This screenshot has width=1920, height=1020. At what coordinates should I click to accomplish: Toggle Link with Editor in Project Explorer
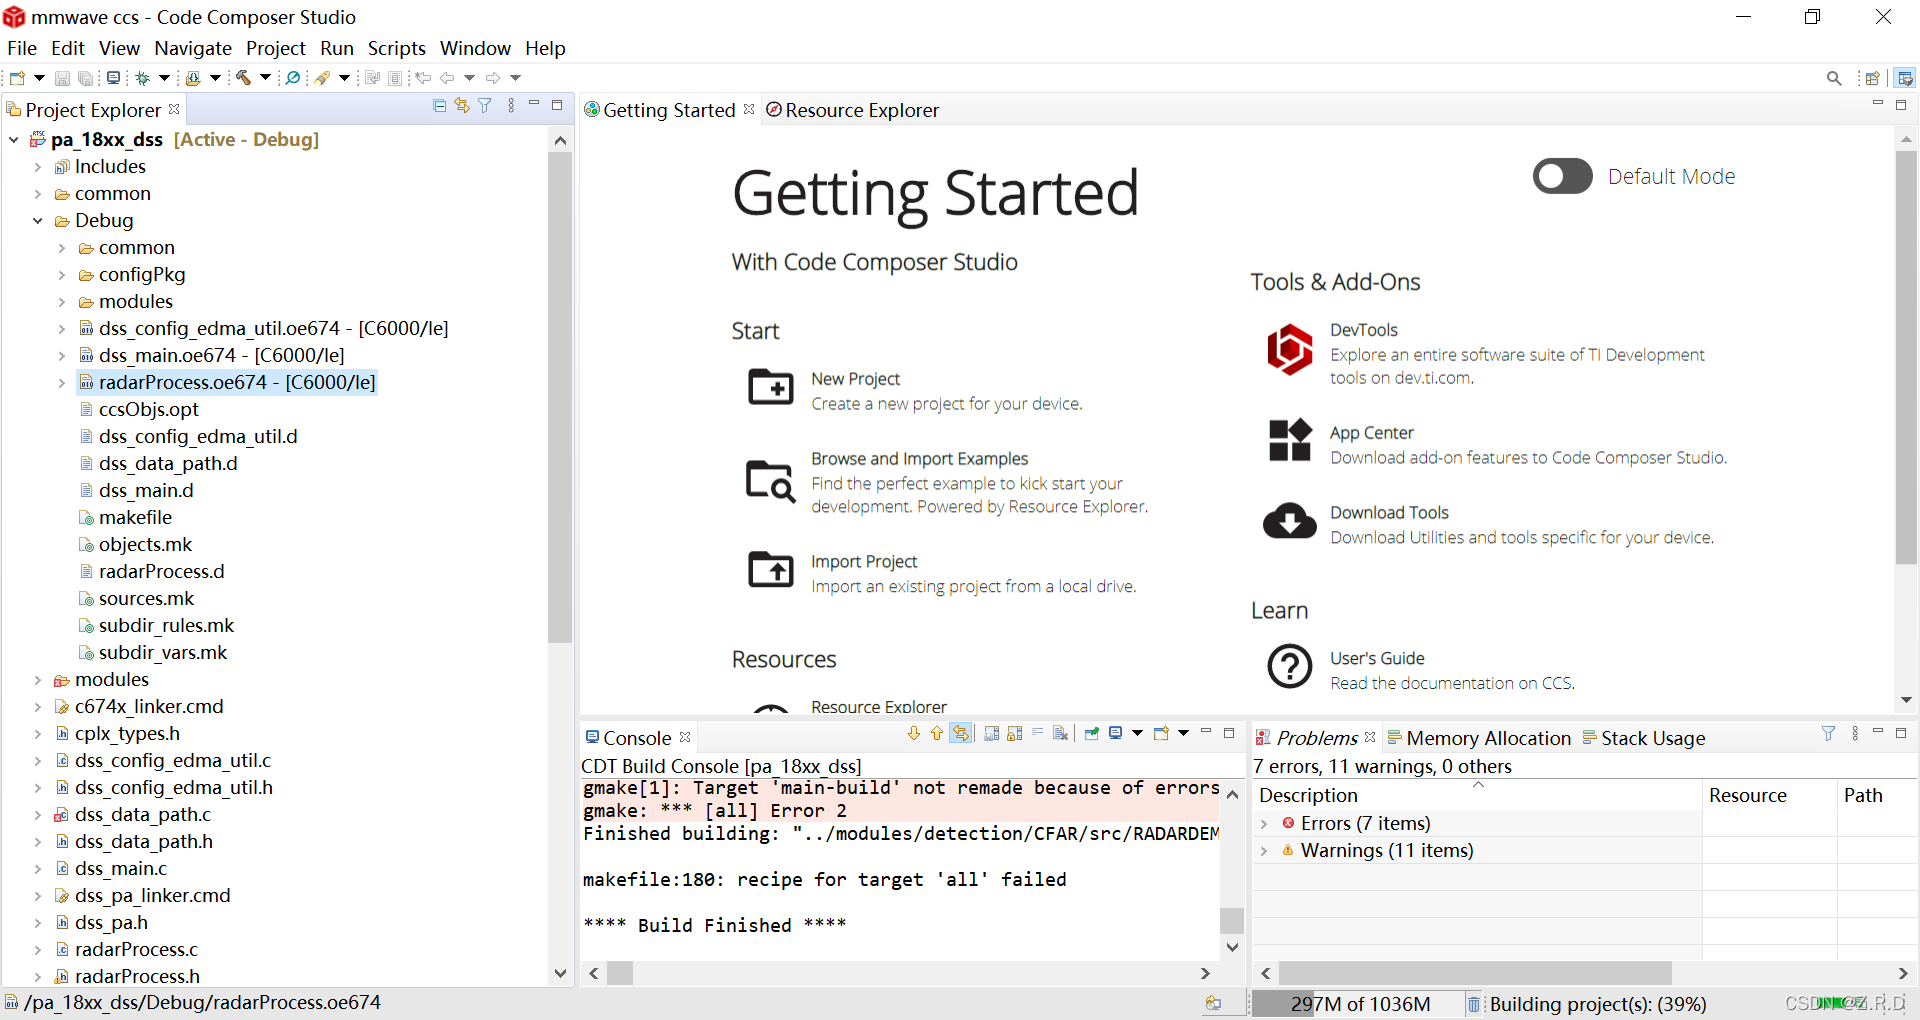tap(462, 106)
